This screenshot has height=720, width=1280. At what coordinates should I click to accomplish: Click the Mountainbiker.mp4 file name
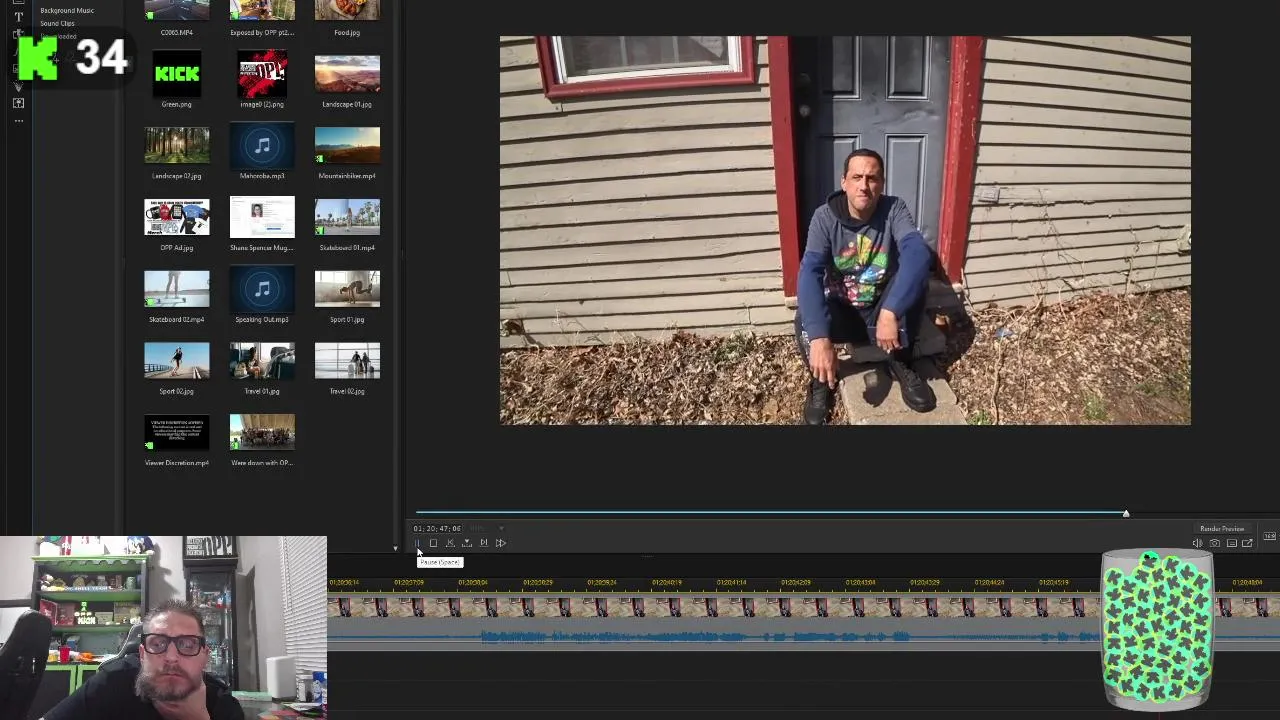(347, 176)
